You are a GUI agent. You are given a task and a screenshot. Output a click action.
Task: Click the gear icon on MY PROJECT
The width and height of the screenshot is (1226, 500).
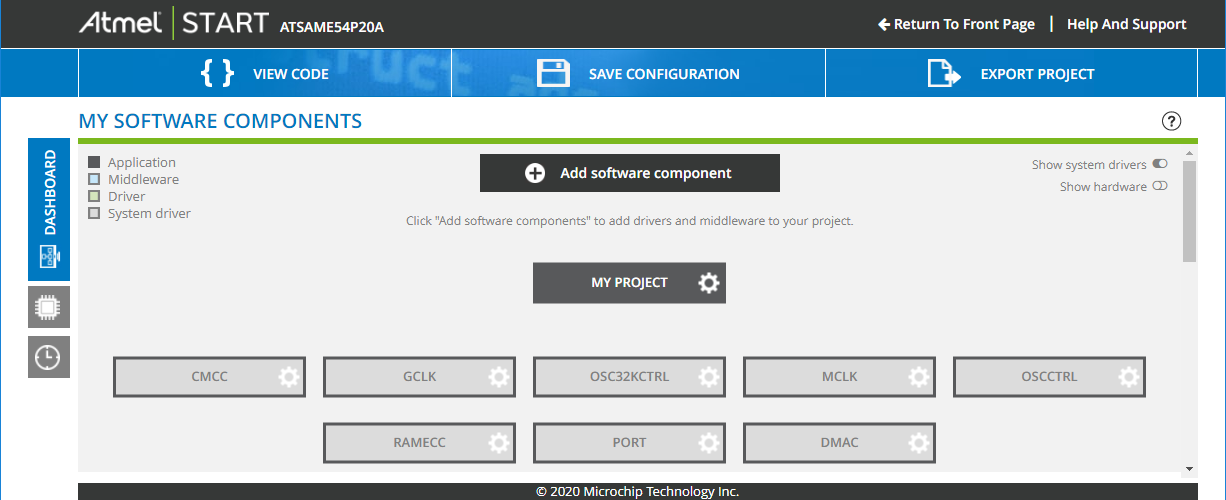[708, 283]
